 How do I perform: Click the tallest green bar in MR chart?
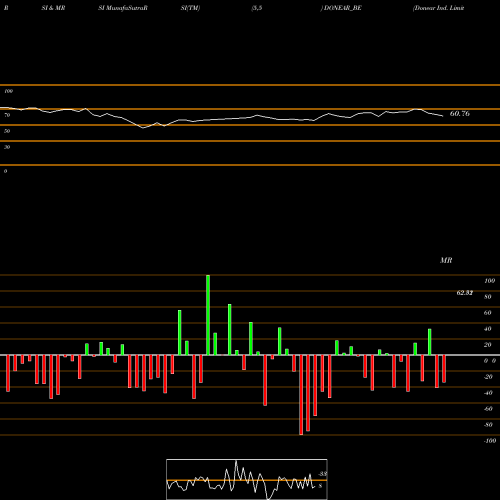pyautogui.click(x=208, y=315)
